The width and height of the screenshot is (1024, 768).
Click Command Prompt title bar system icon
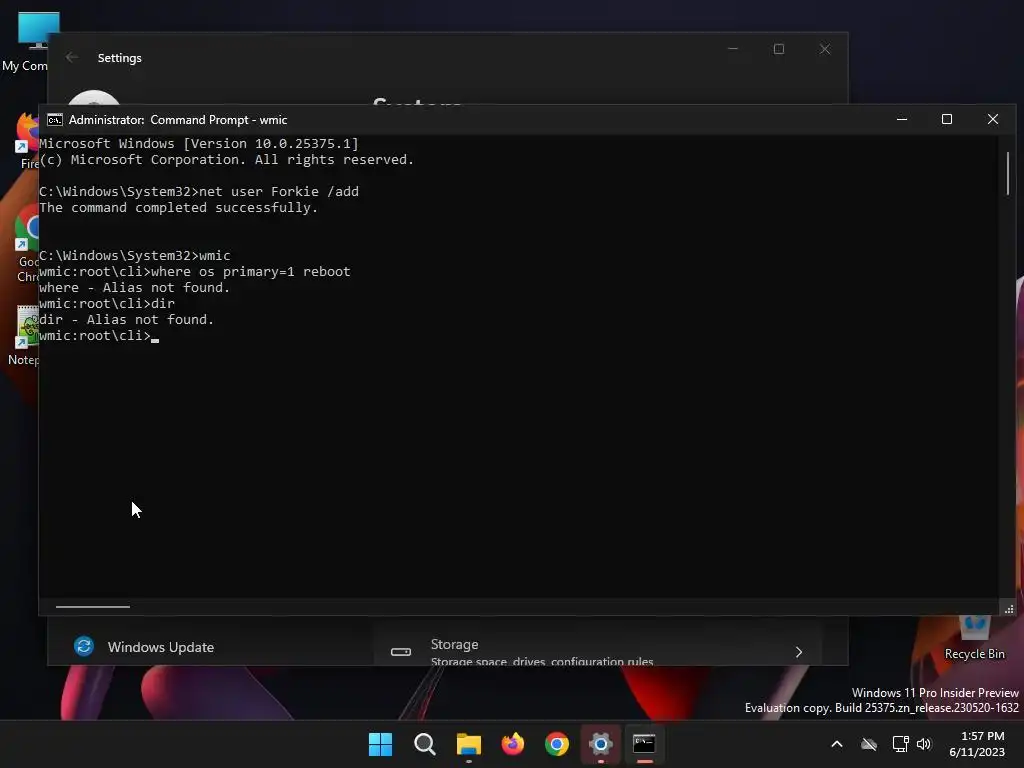click(x=55, y=120)
